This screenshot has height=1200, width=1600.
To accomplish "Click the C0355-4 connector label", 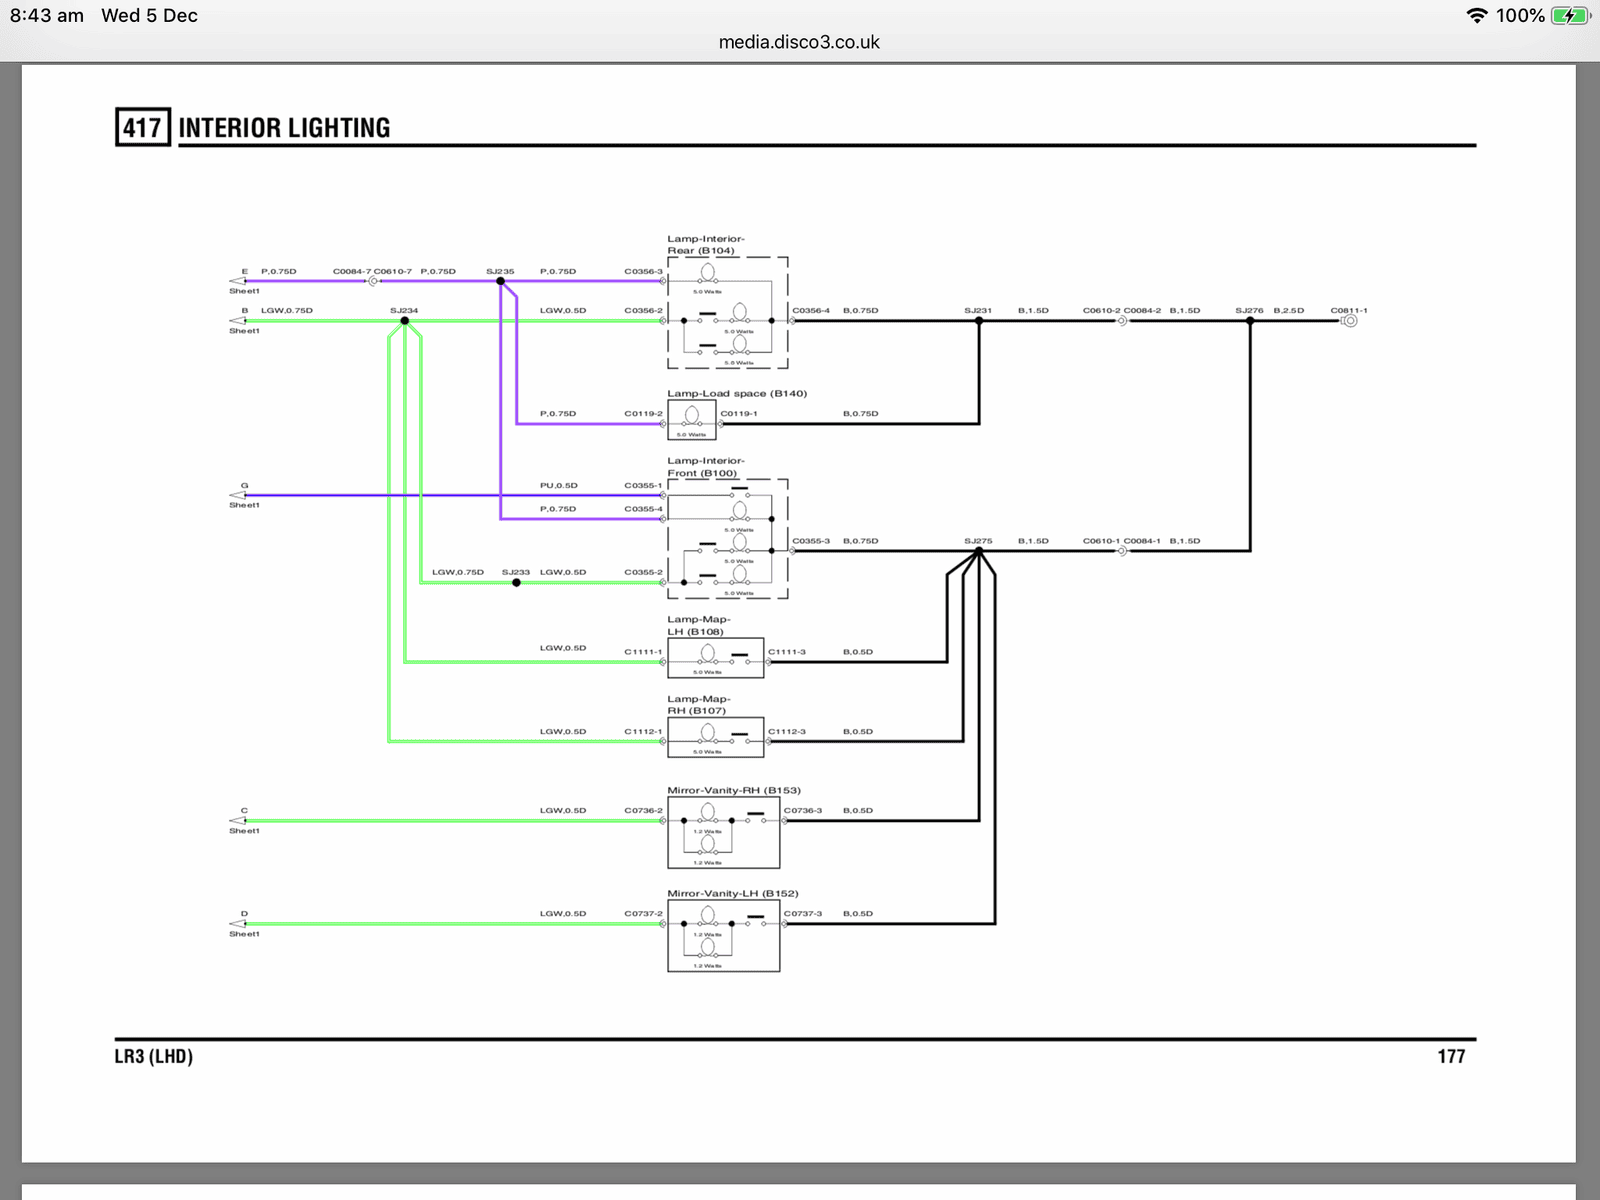I will coord(643,509).
